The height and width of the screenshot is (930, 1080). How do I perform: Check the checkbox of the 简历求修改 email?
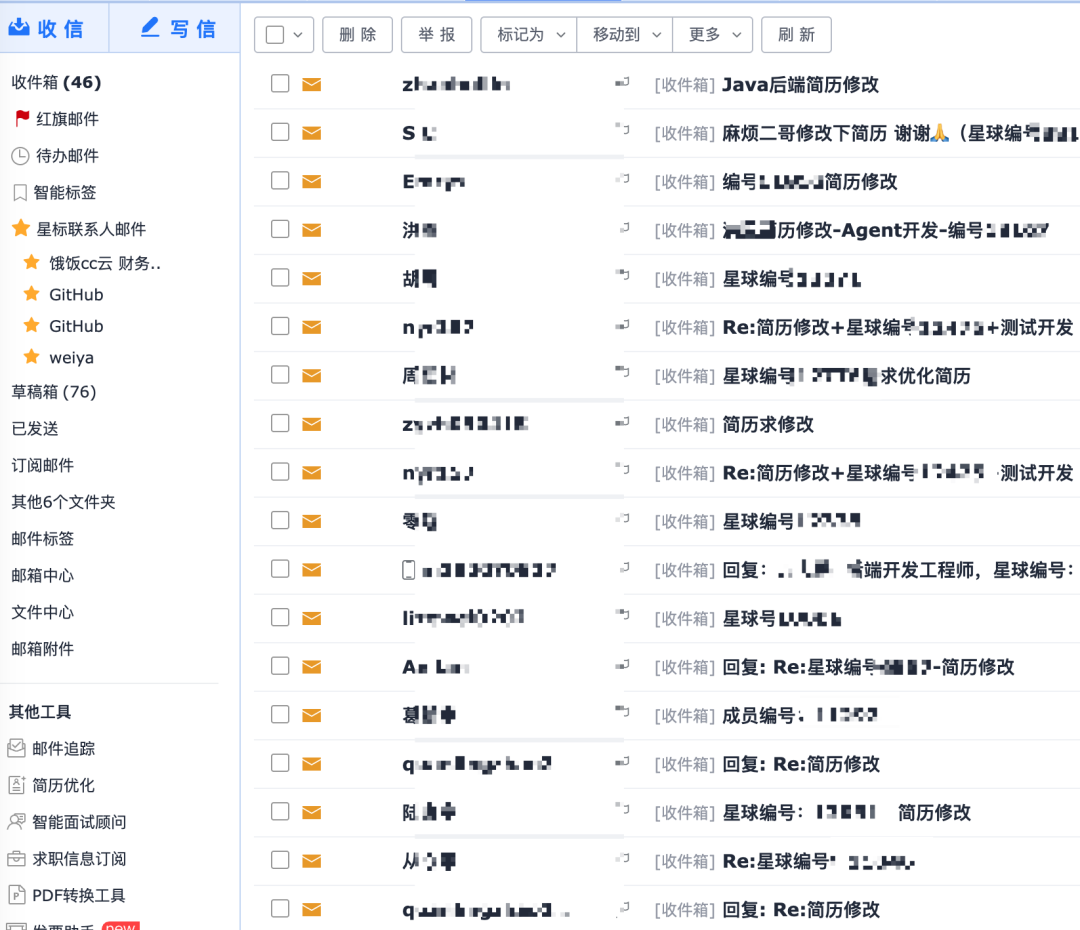click(280, 423)
